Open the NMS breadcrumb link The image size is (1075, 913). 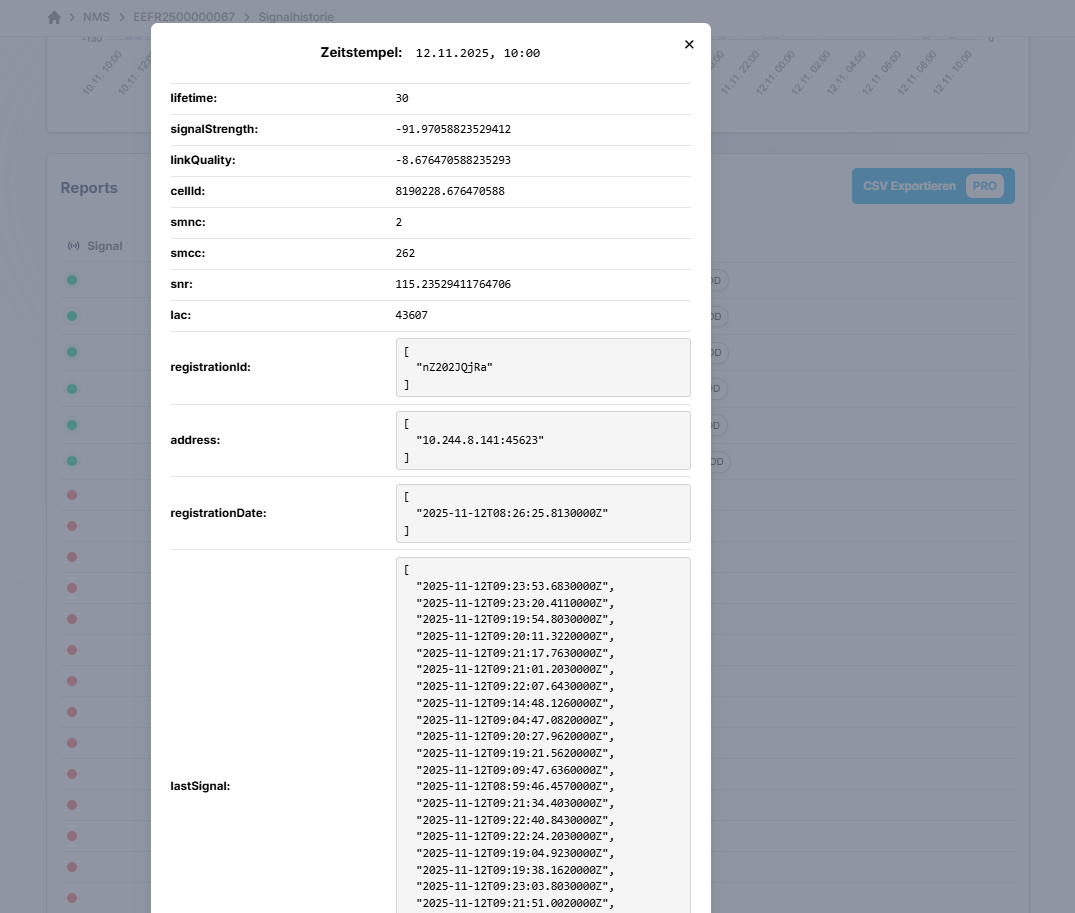(96, 17)
